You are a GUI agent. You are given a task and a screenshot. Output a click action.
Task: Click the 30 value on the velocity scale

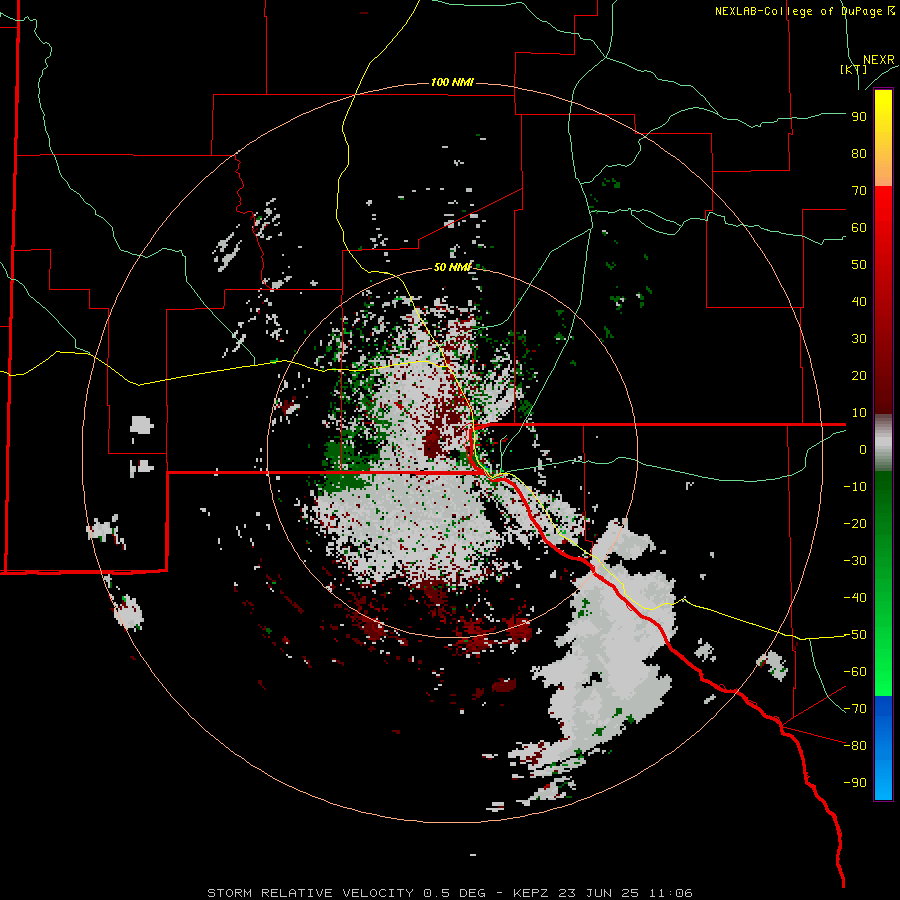859,339
